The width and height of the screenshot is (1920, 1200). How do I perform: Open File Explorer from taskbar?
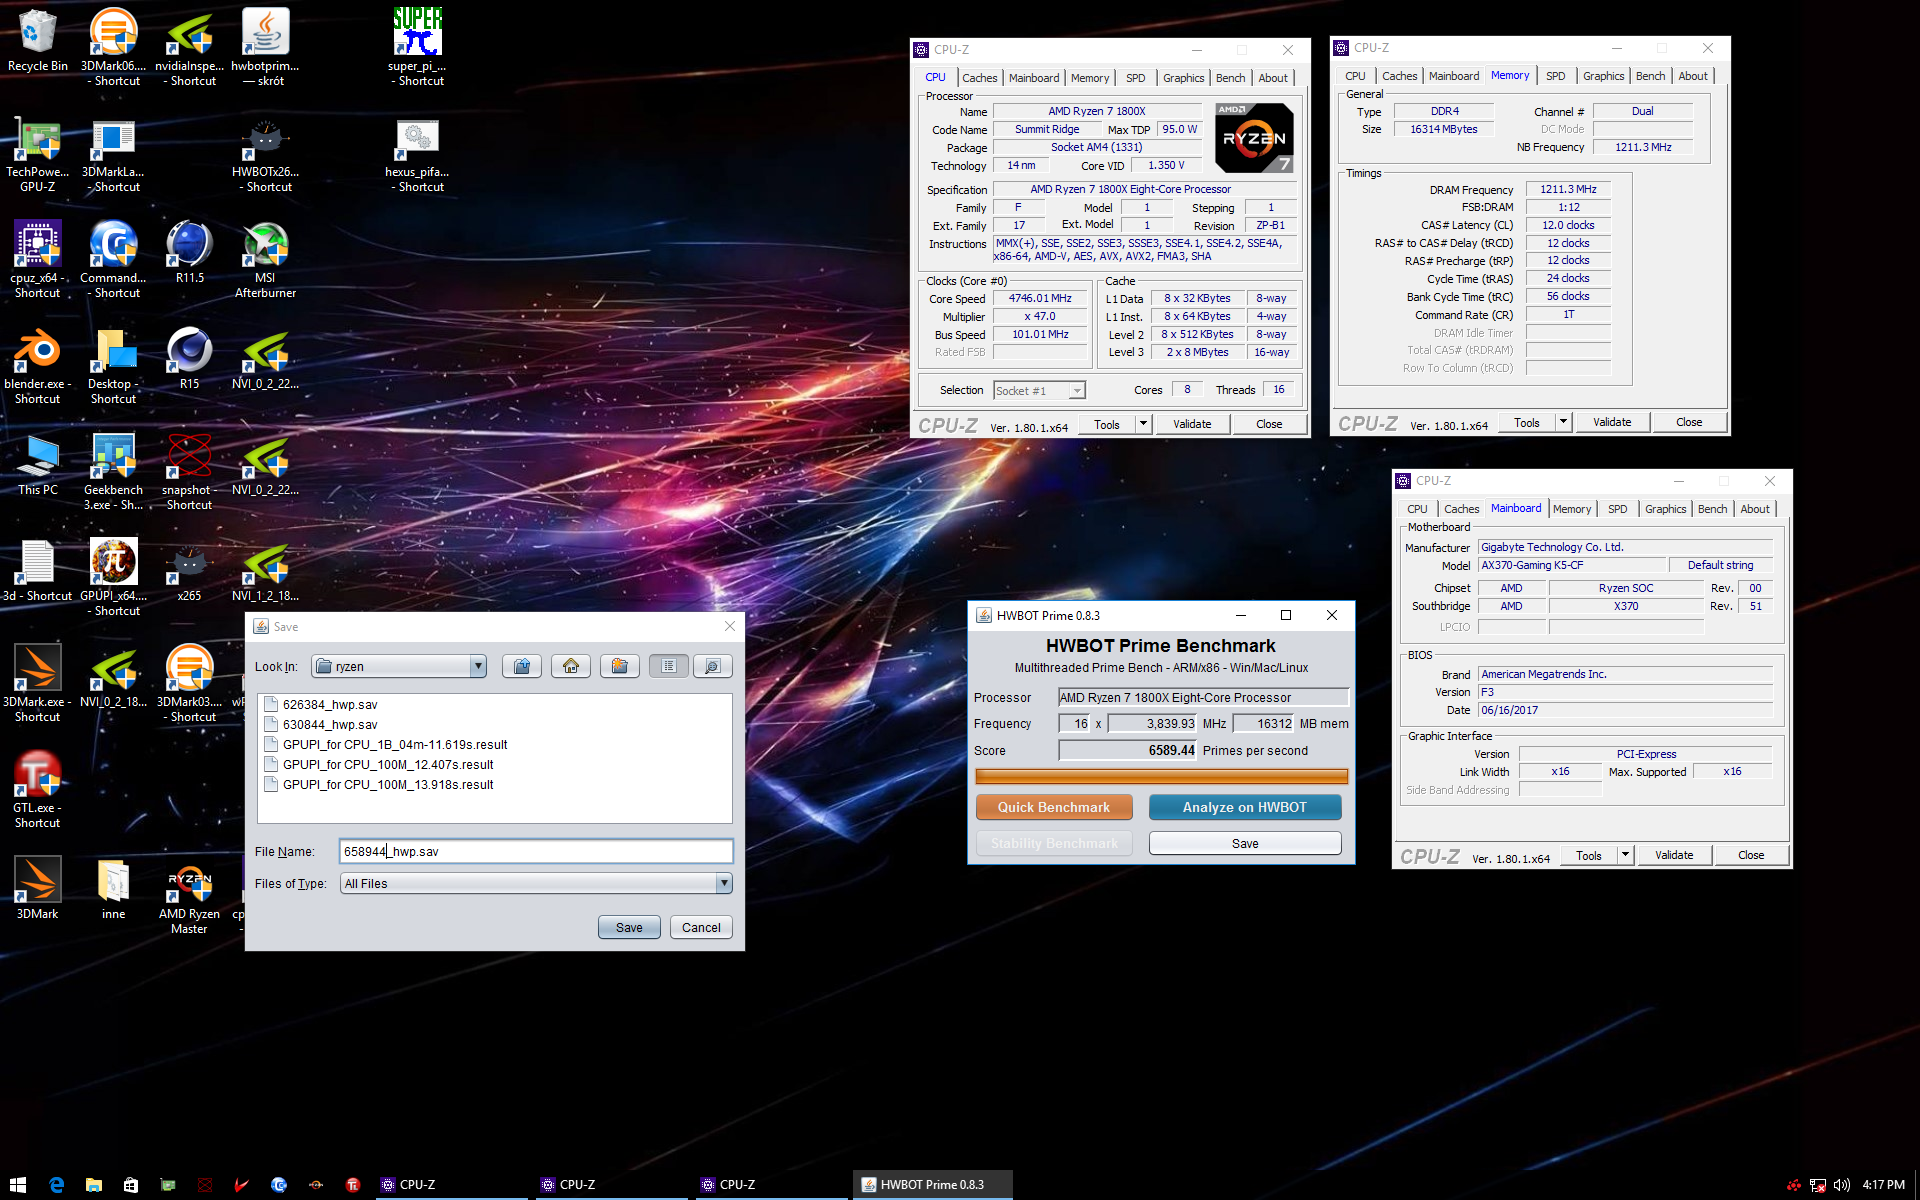[x=93, y=1184]
